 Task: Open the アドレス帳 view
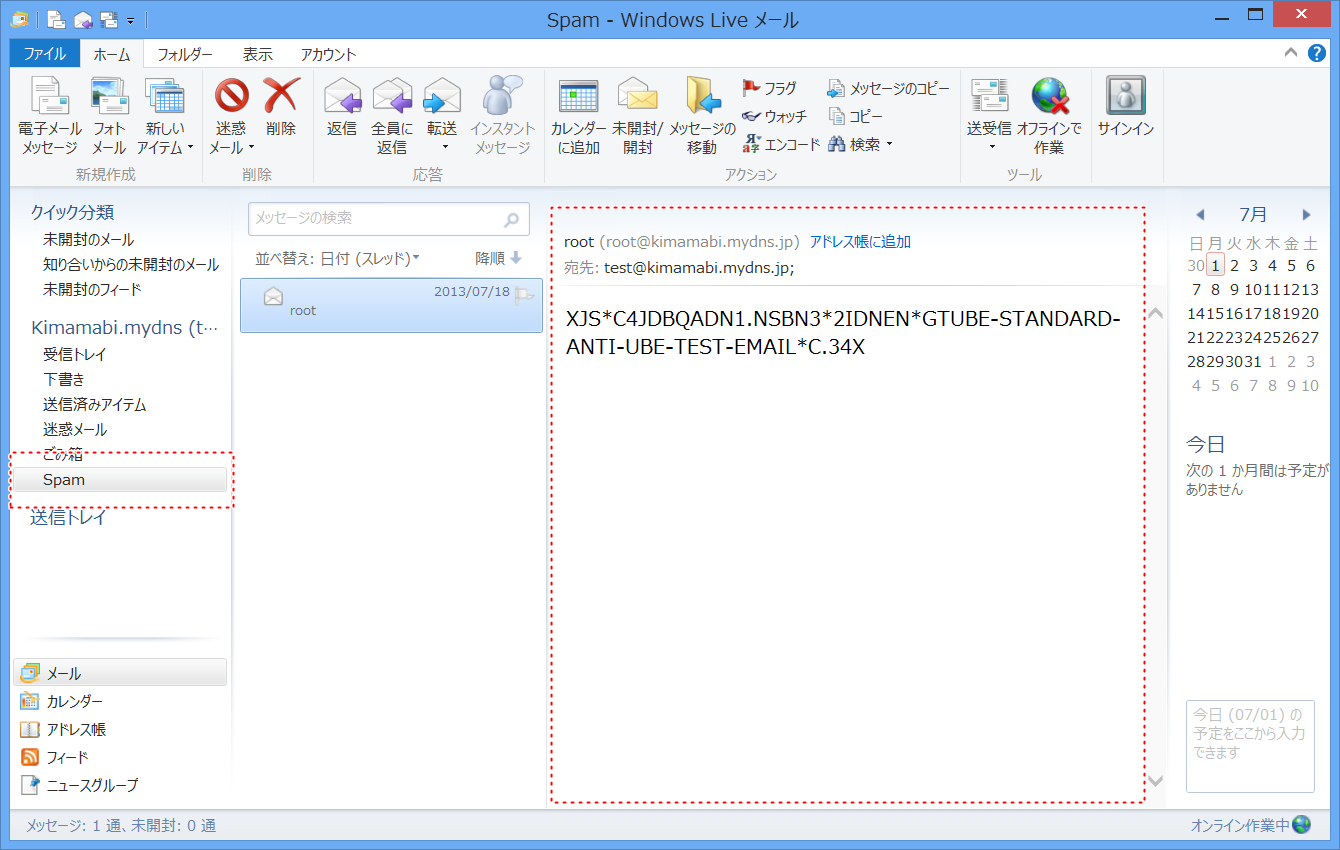coord(63,730)
